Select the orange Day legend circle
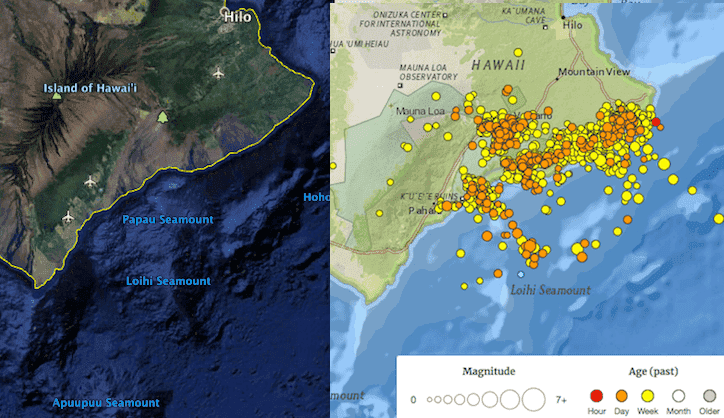This screenshot has width=724, height=418. coord(621,396)
